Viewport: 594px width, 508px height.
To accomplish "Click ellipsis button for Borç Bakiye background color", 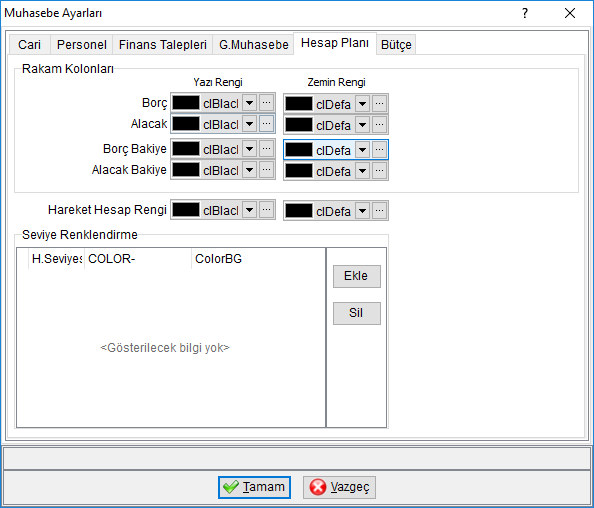I will (380, 150).
